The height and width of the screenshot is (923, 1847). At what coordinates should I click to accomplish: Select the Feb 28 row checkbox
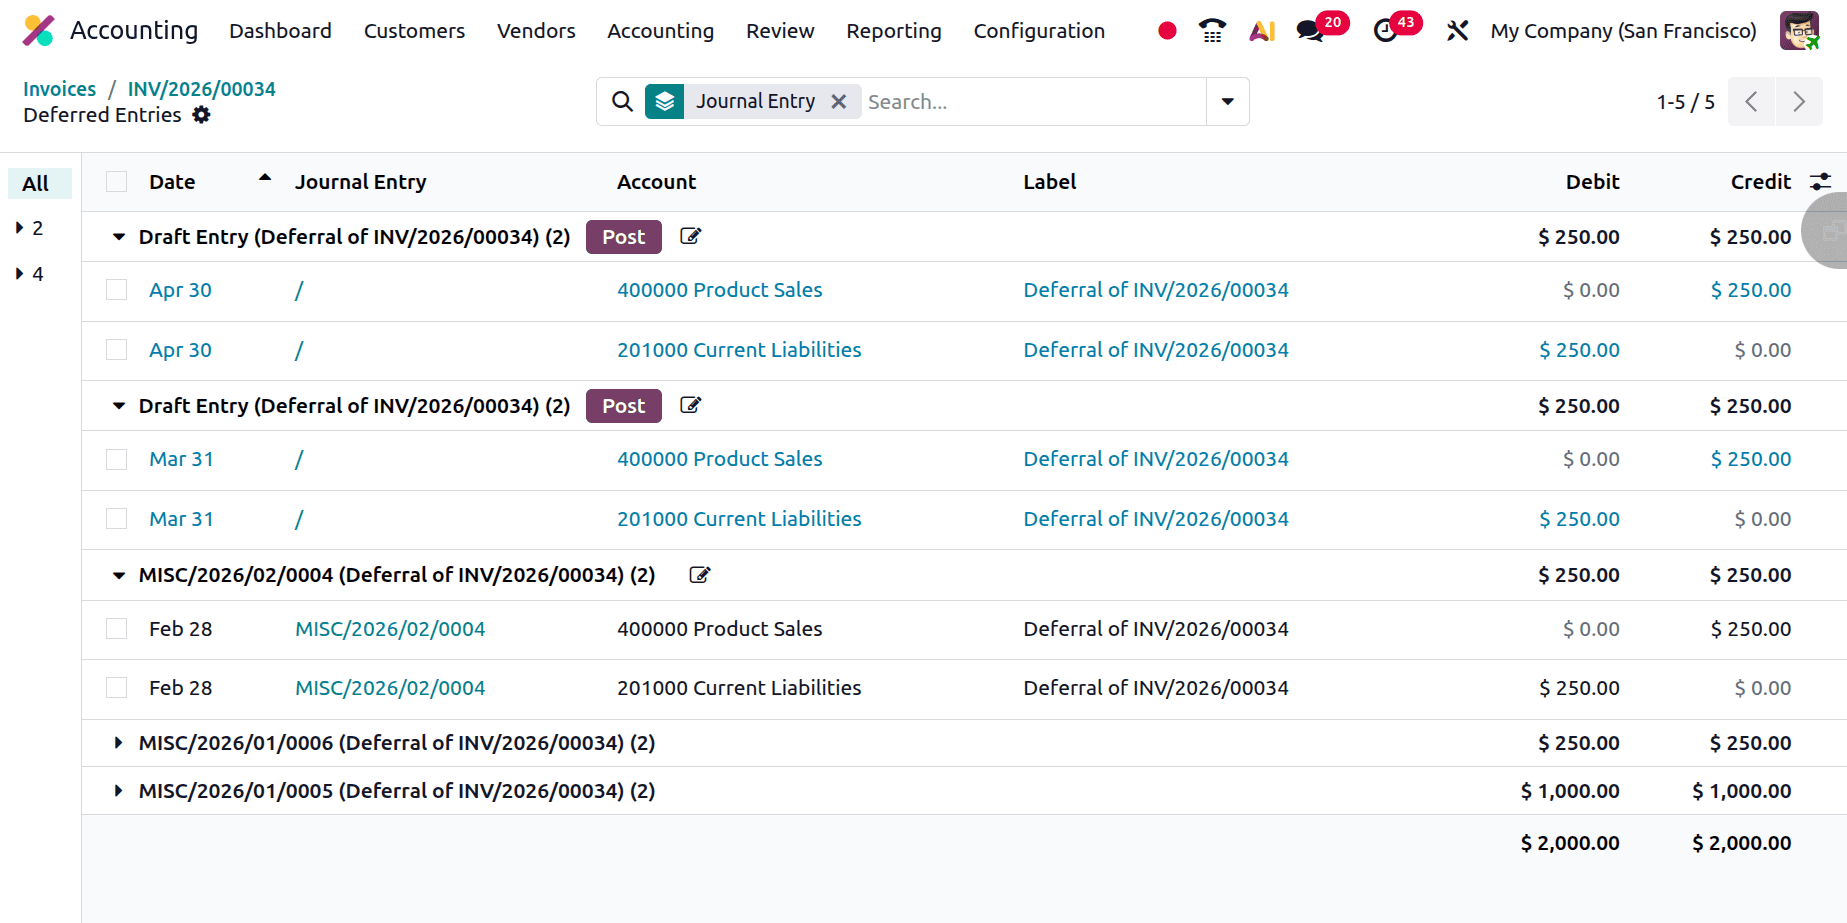tap(116, 628)
